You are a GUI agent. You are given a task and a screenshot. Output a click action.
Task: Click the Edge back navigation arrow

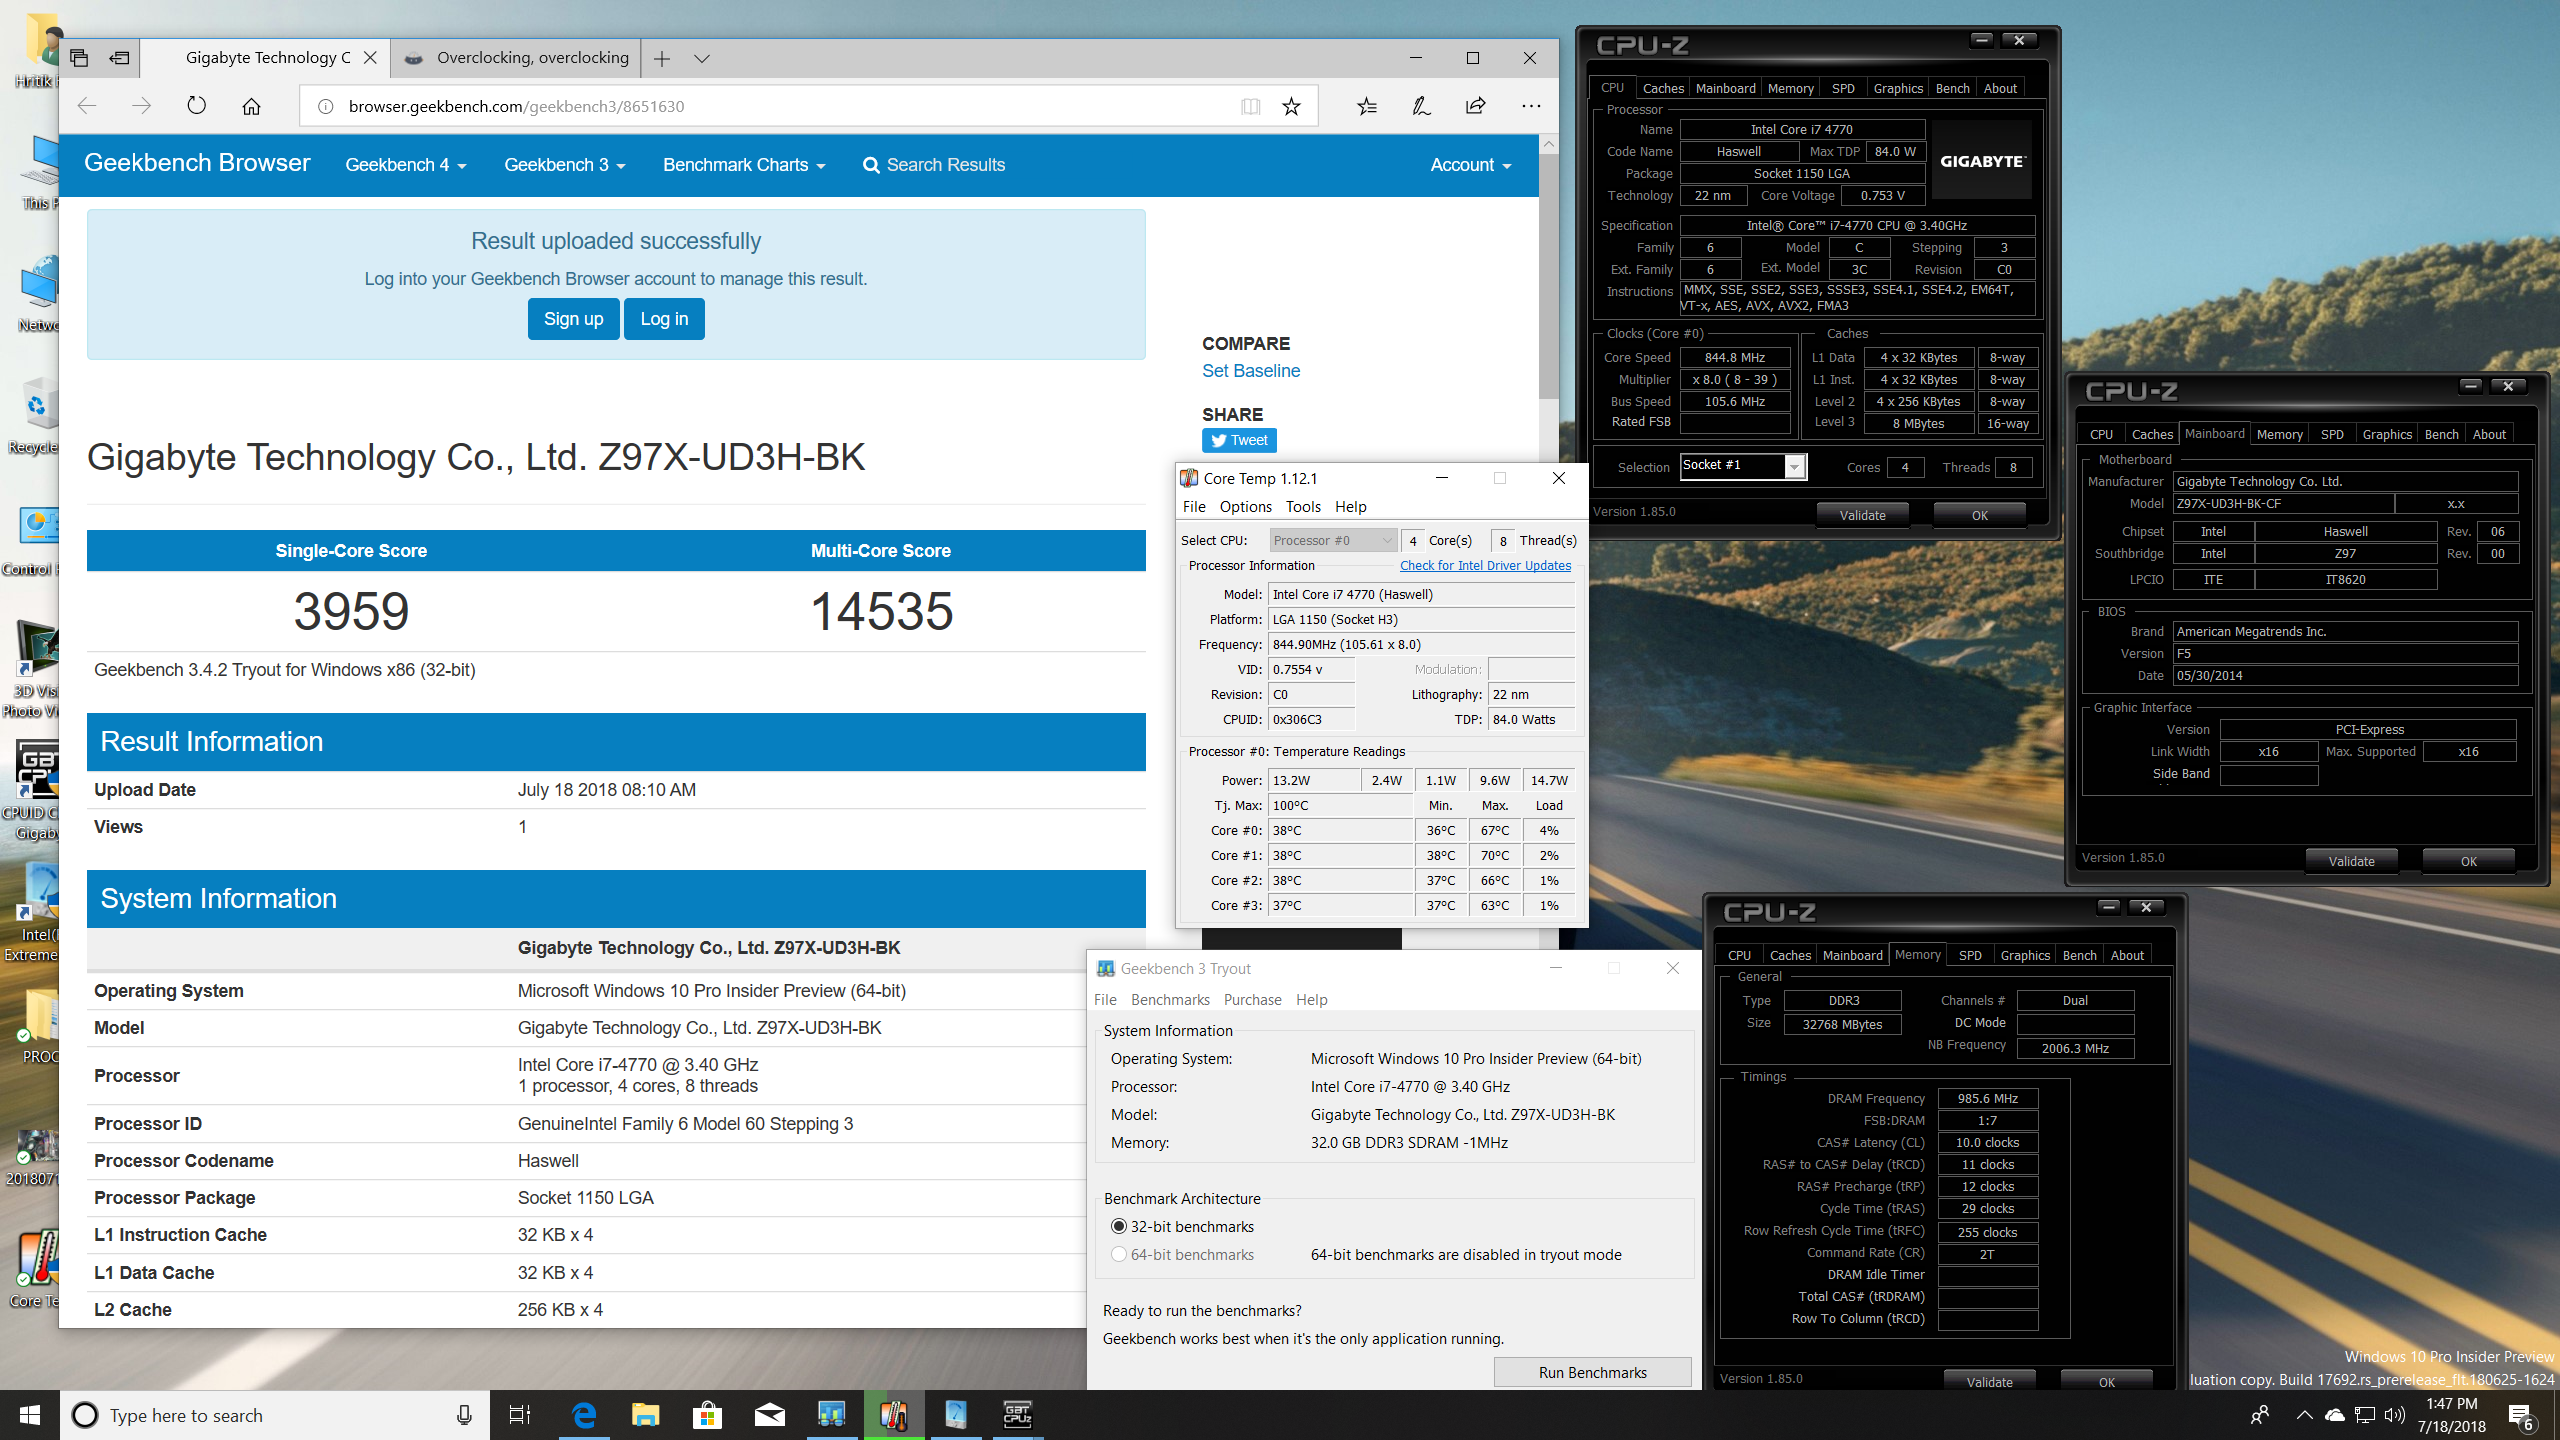87,106
